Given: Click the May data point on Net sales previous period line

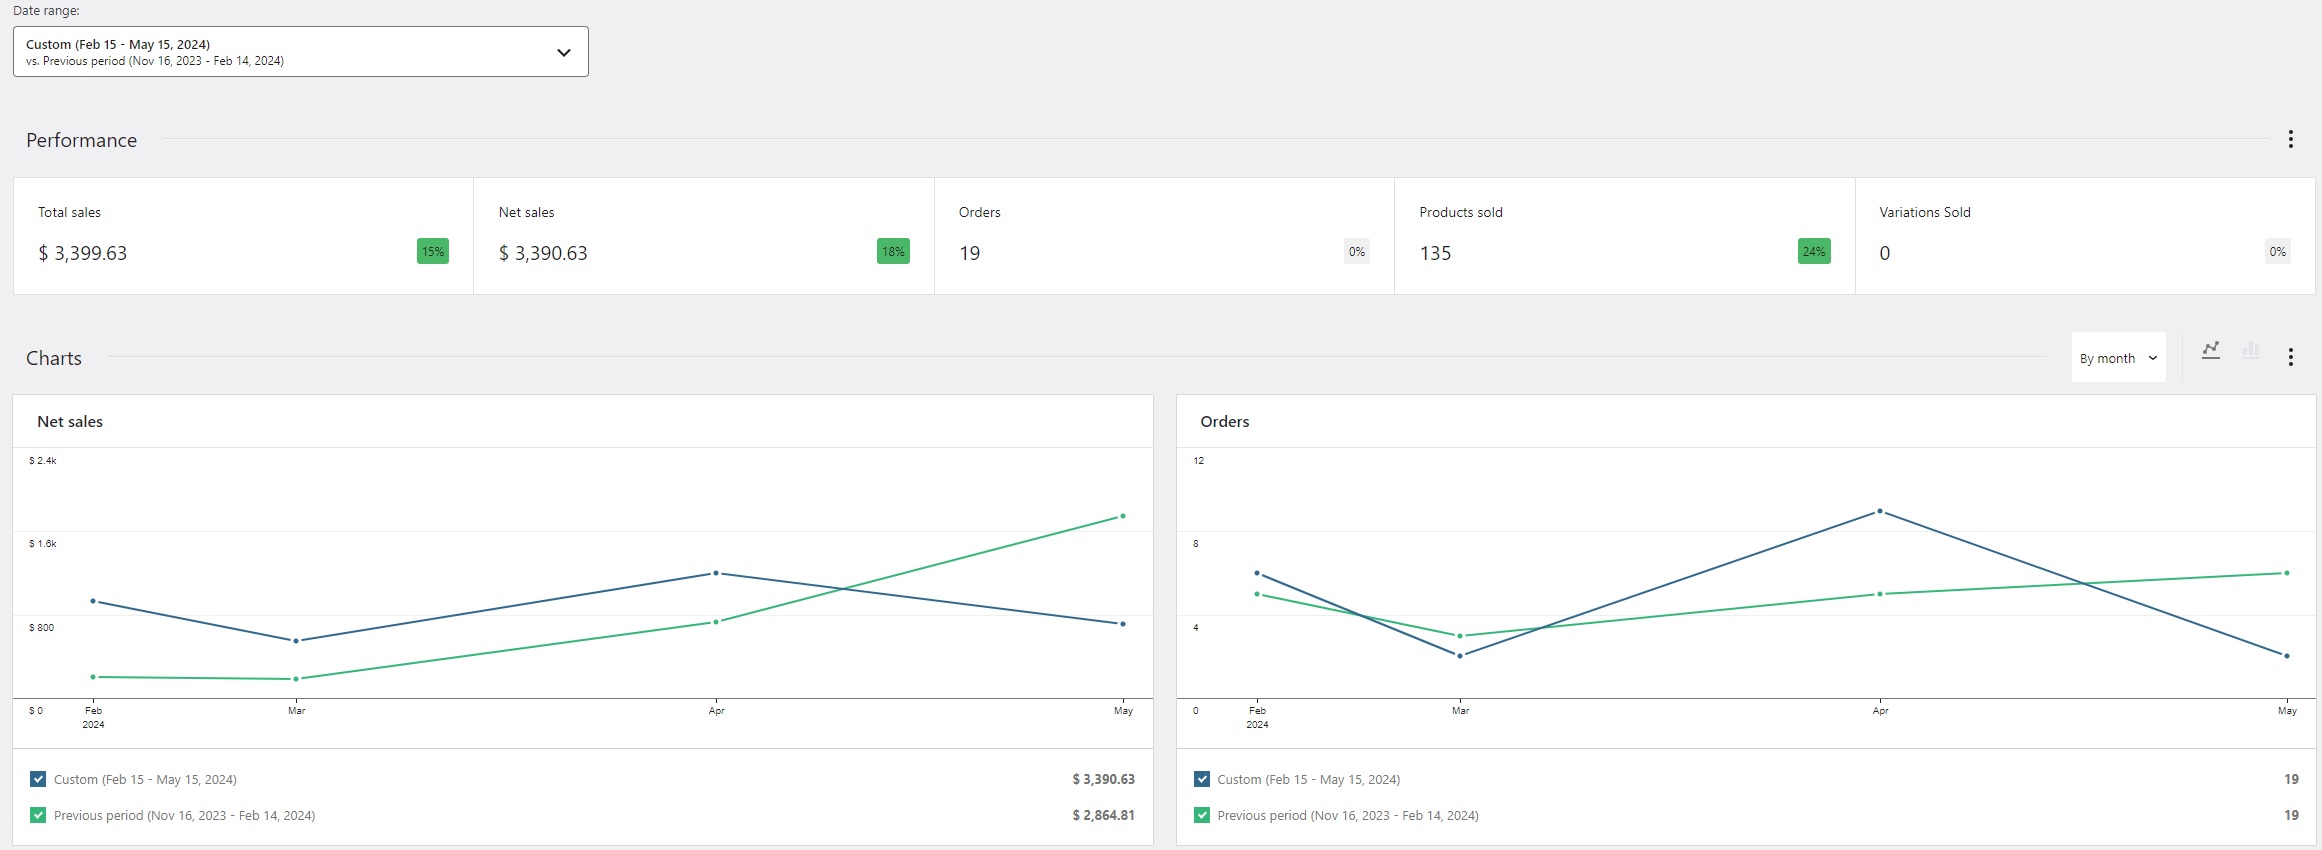Looking at the screenshot, I should coord(1123,516).
